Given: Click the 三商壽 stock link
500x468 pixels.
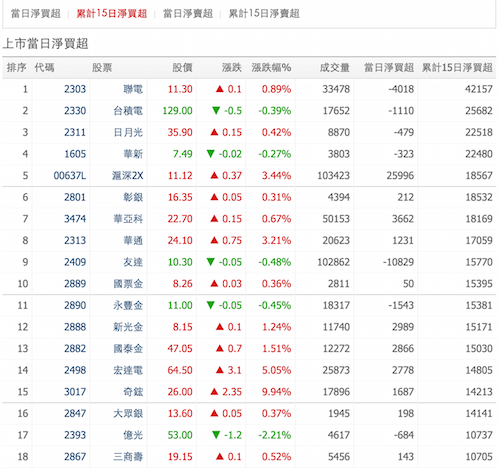Looking at the screenshot, I should click(128, 457).
